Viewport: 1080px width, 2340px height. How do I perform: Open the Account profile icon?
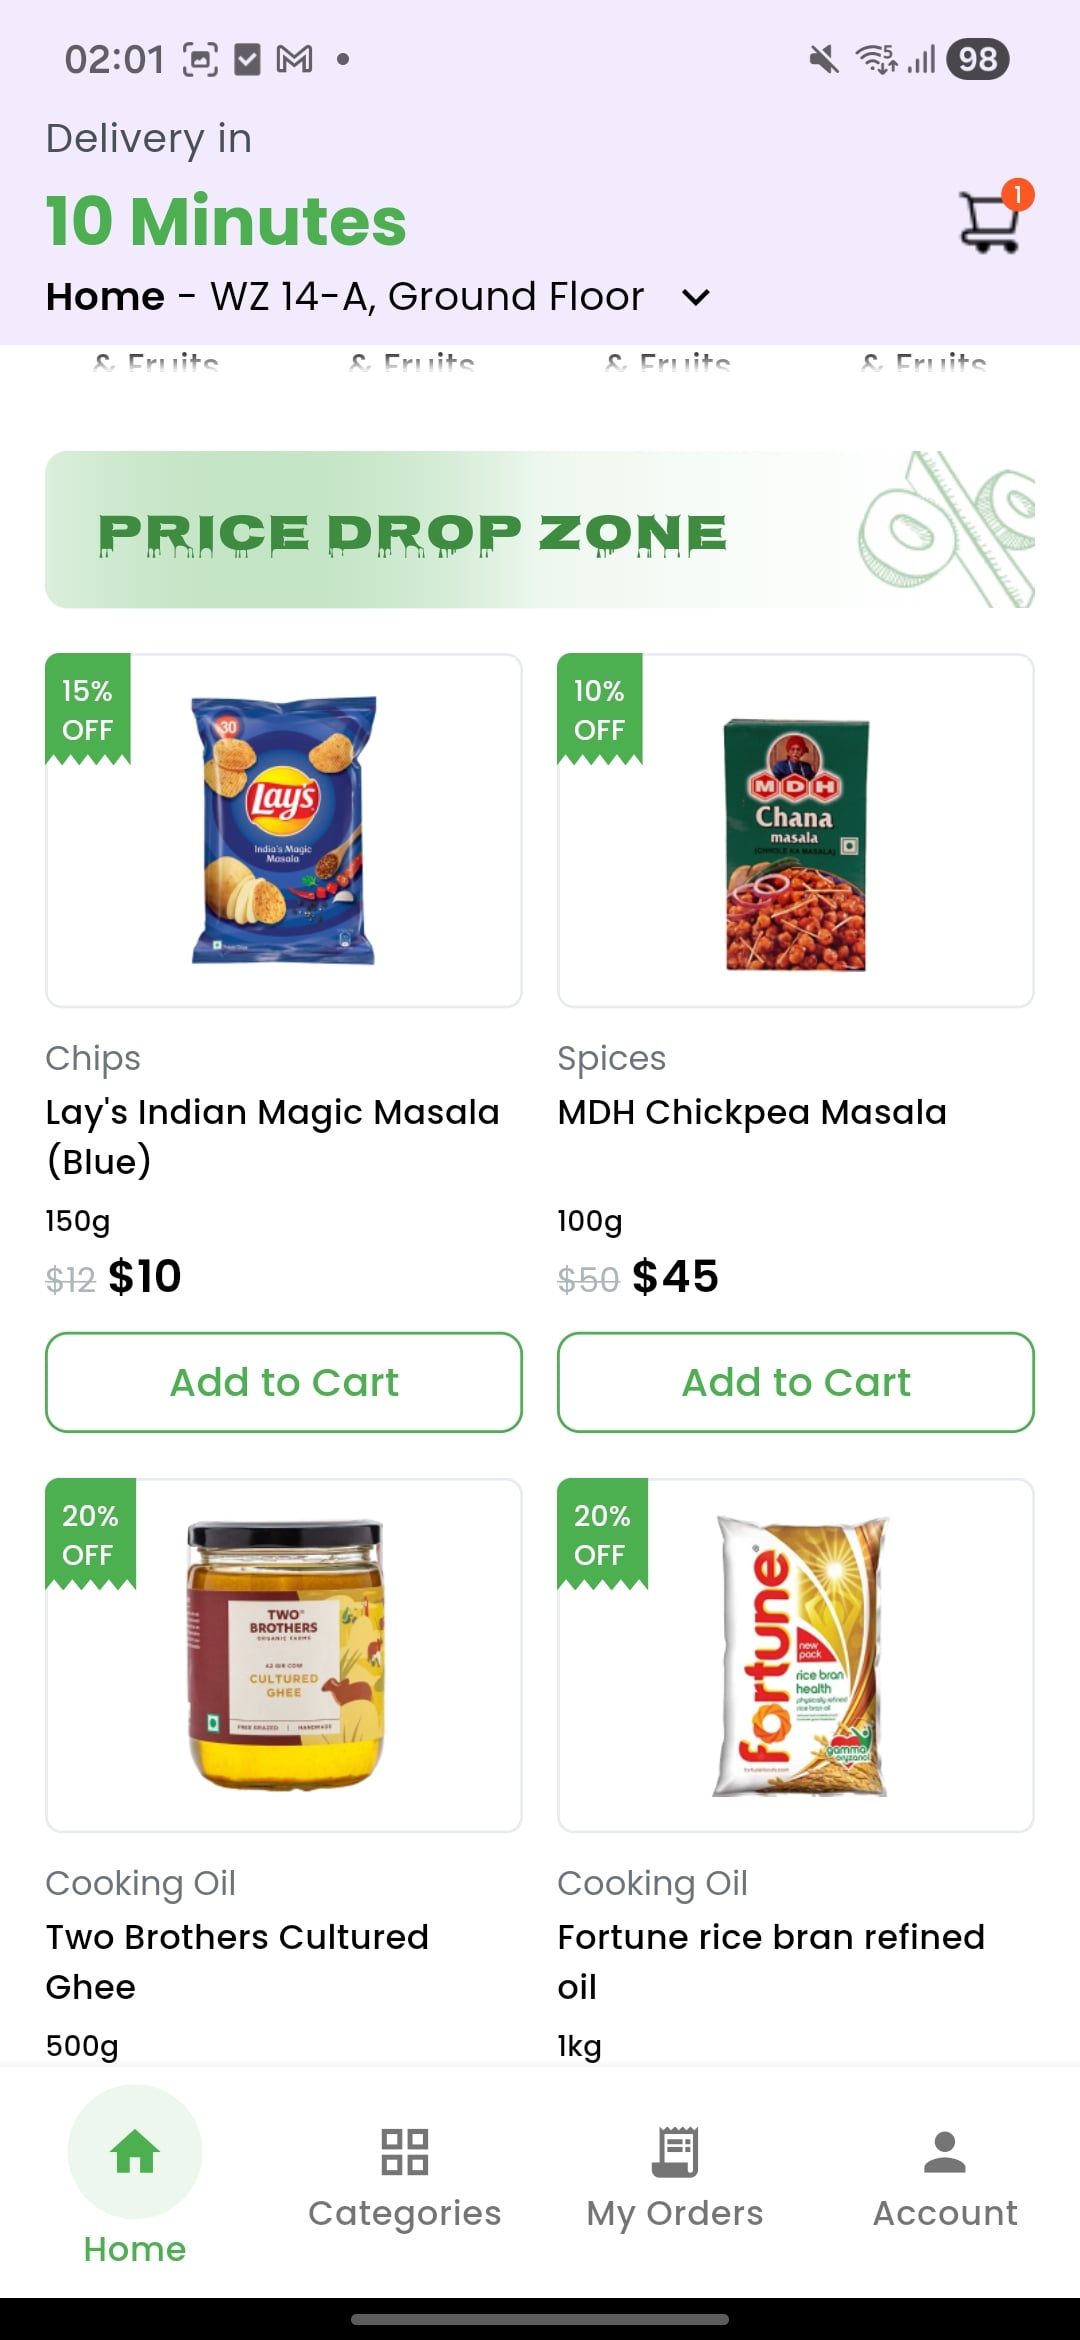pos(945,2152)
